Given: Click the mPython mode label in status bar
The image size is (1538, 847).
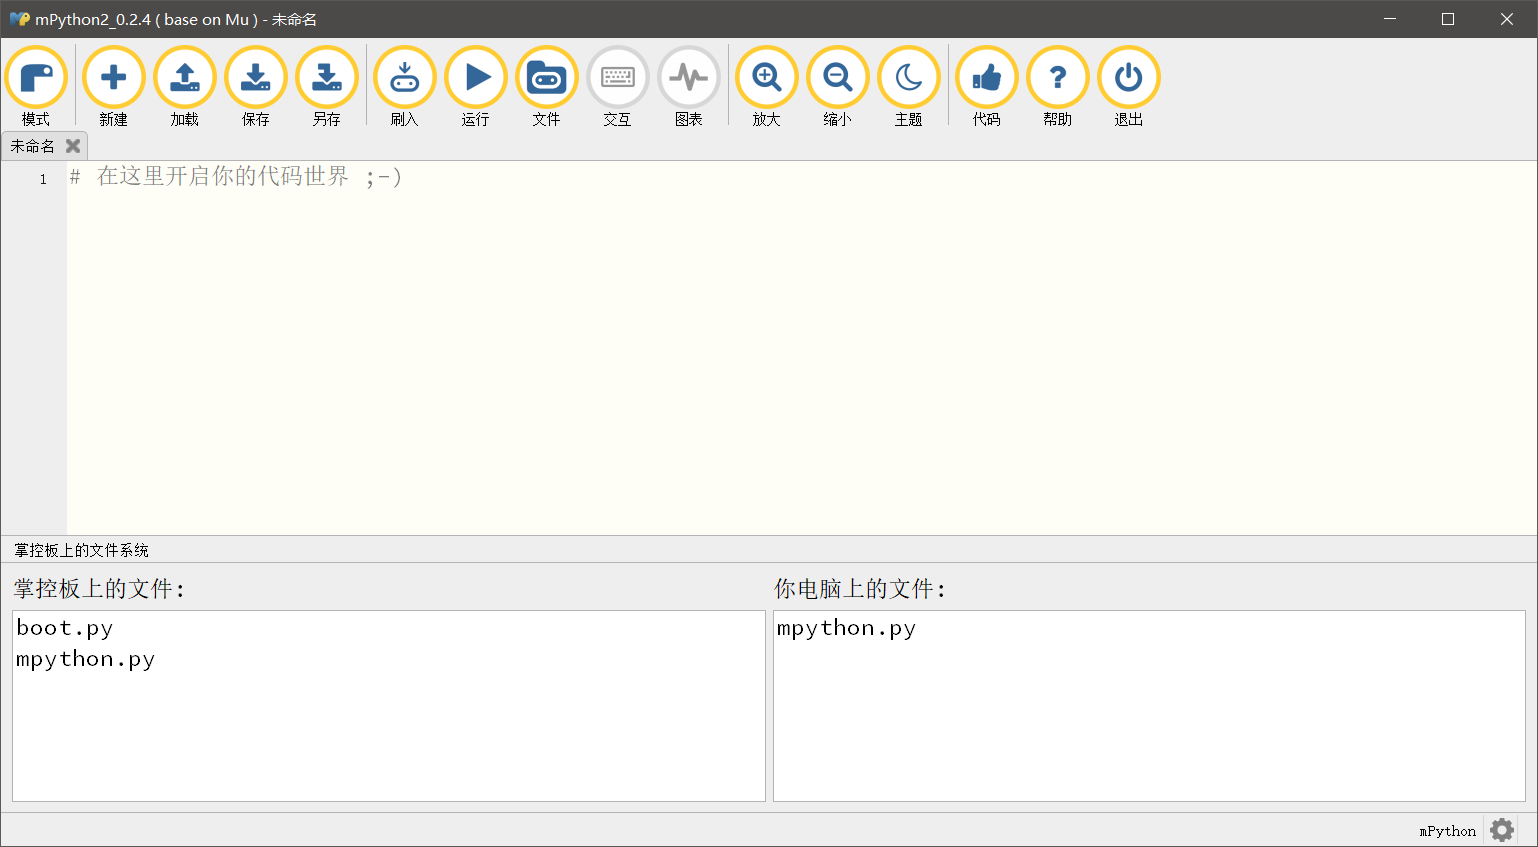Looking at the screenshot, I should (1447, 831).
